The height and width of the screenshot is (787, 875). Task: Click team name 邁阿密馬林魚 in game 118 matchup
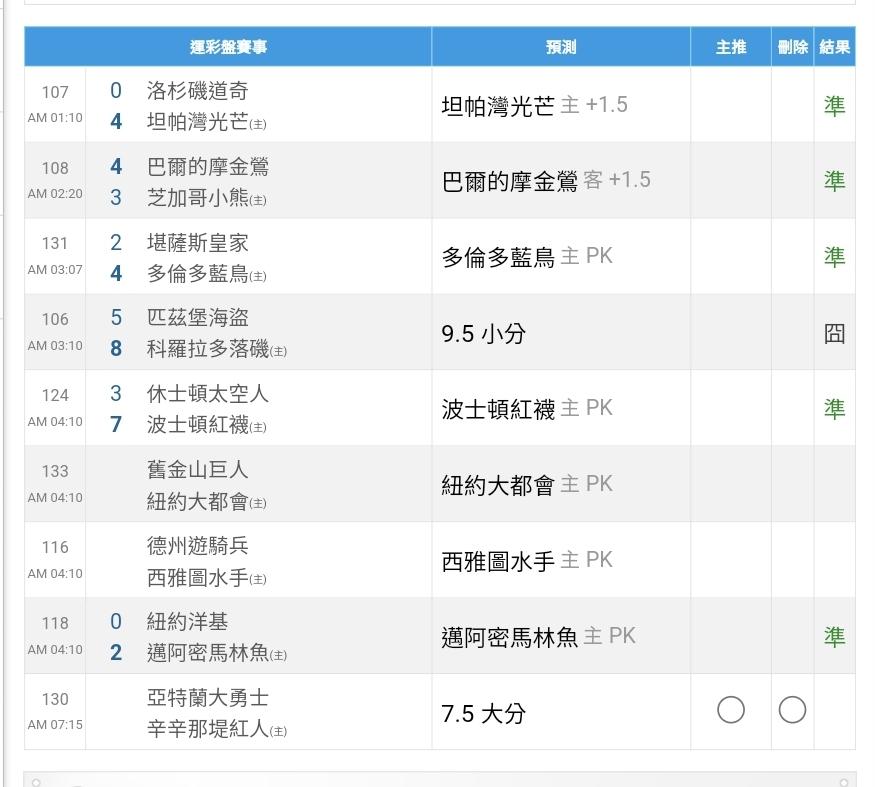coord(208,653)
